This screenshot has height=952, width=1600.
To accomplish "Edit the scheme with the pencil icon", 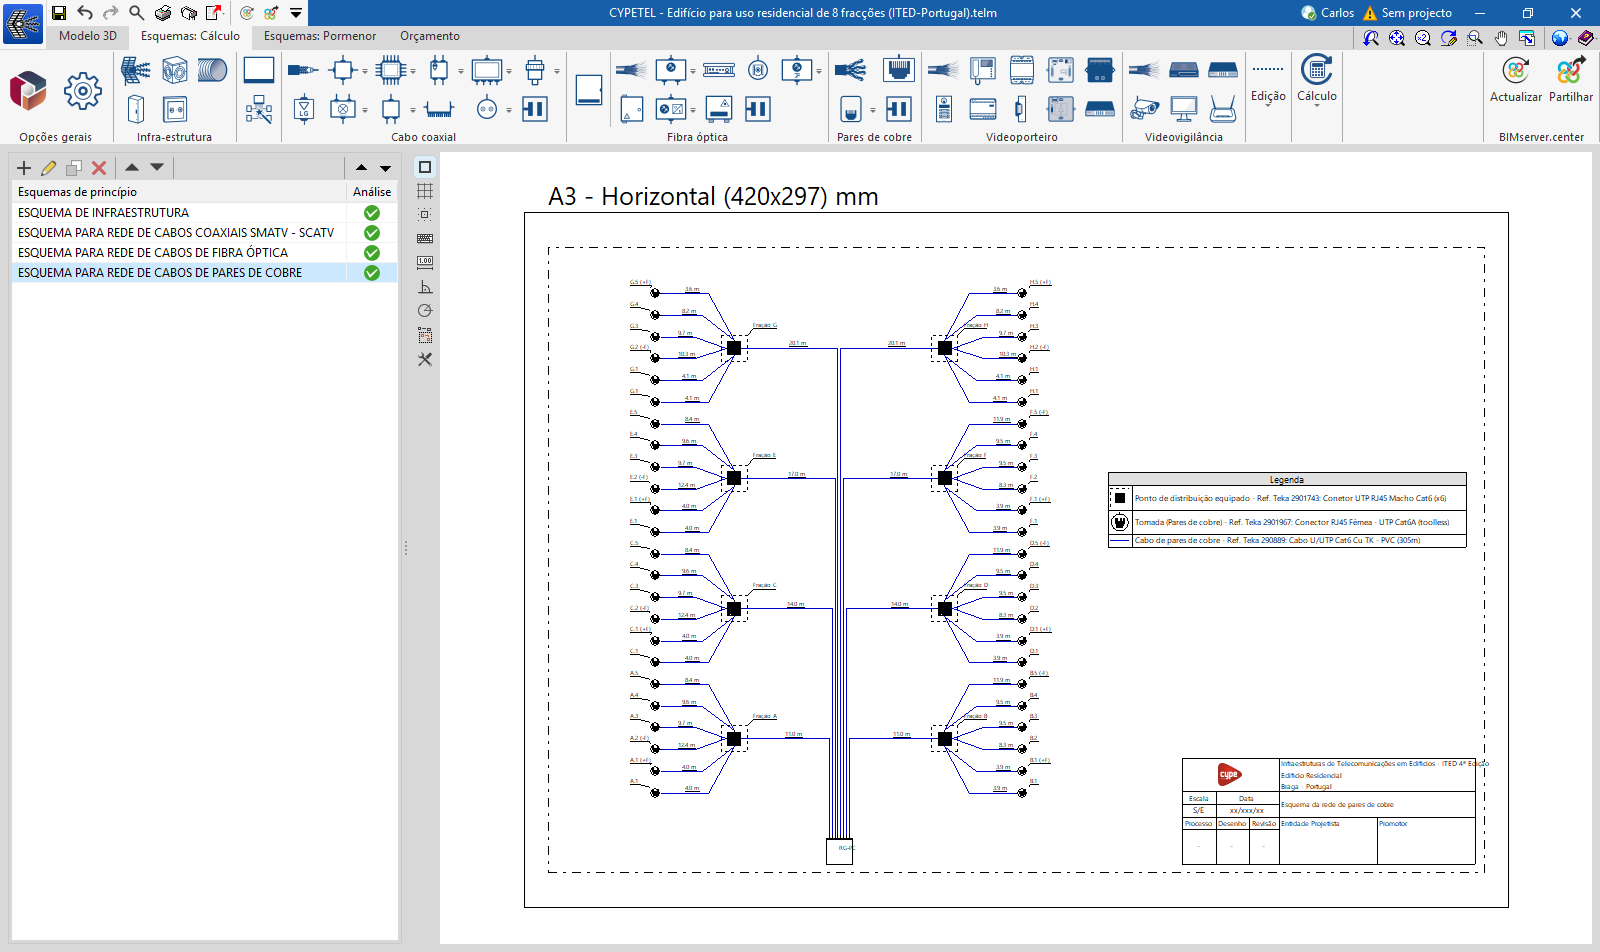I will 48,168.
